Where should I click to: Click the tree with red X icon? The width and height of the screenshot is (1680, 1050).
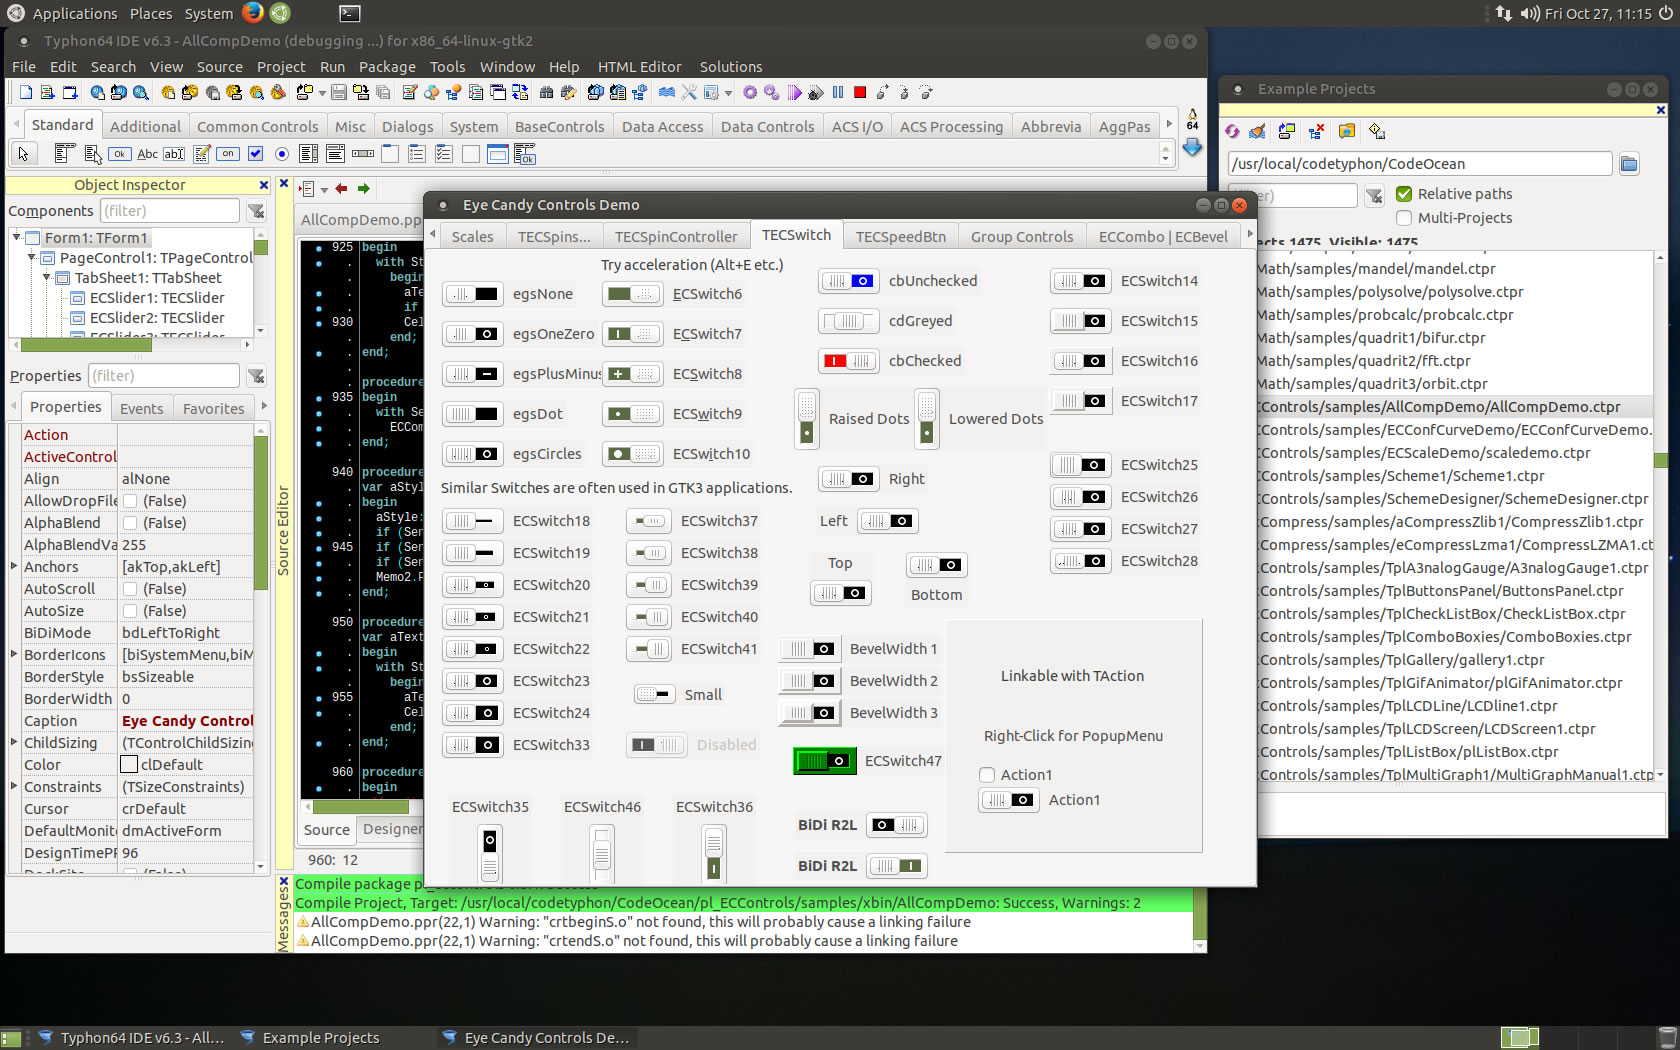tap(1316, 131)
